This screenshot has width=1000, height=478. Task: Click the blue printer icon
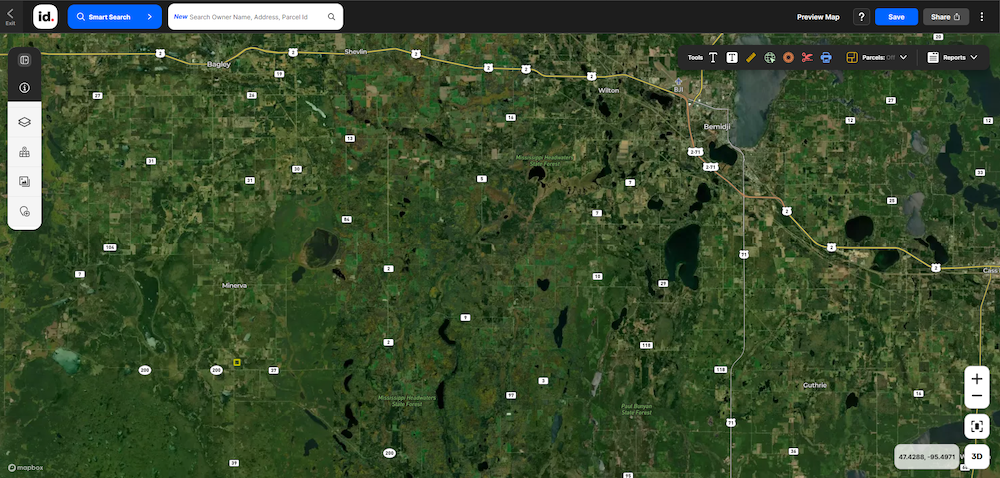pos(826,58)
